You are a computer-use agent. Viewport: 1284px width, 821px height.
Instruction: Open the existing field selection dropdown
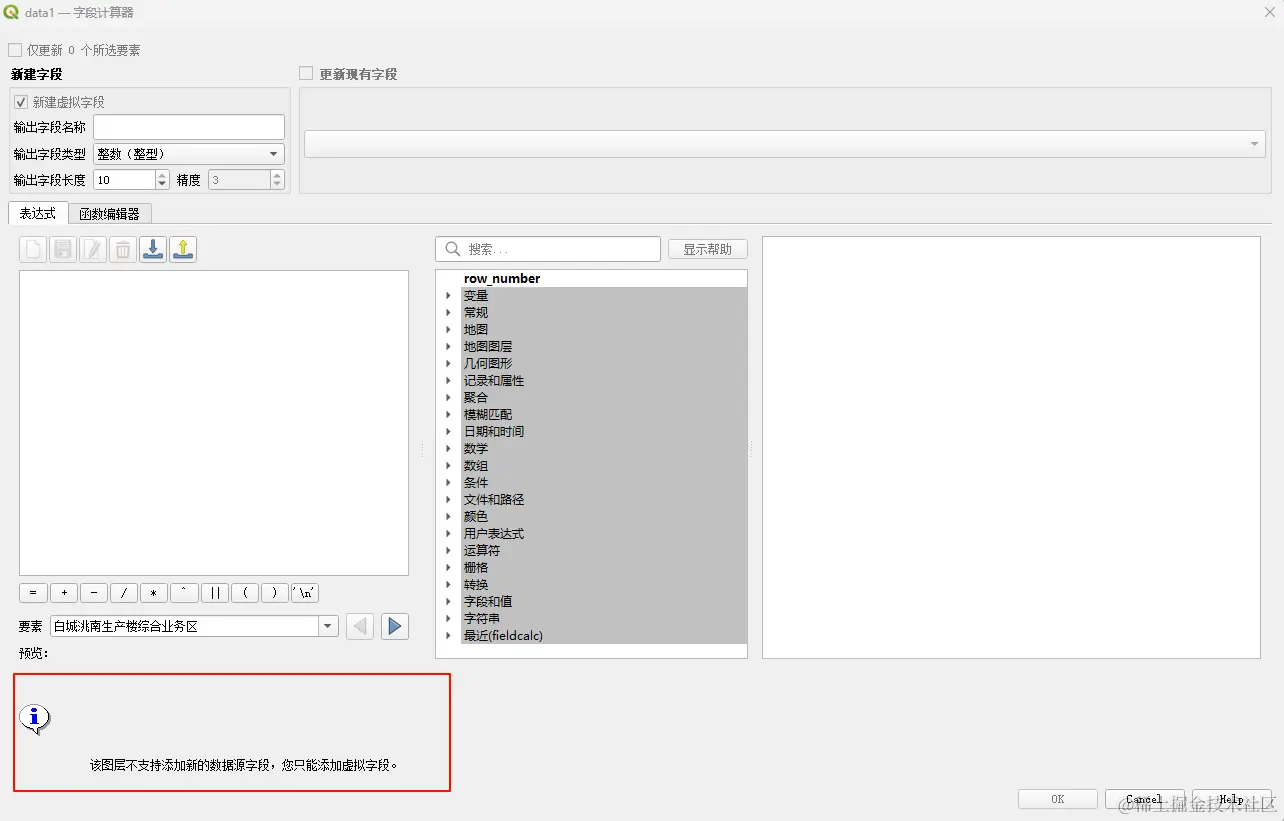[785, 144]
